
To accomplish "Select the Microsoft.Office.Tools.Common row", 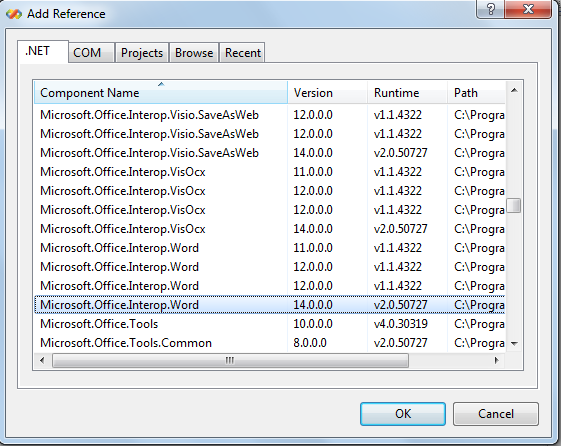I will point(270,343).
